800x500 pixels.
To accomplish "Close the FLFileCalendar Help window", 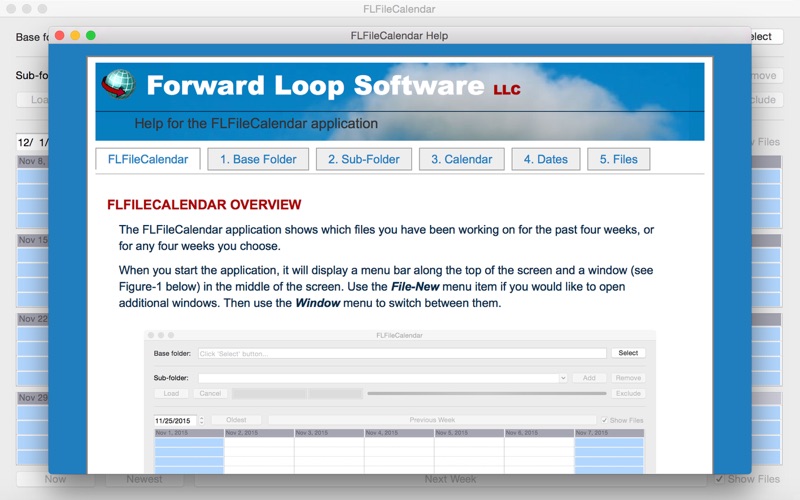I will click(60, 35).
